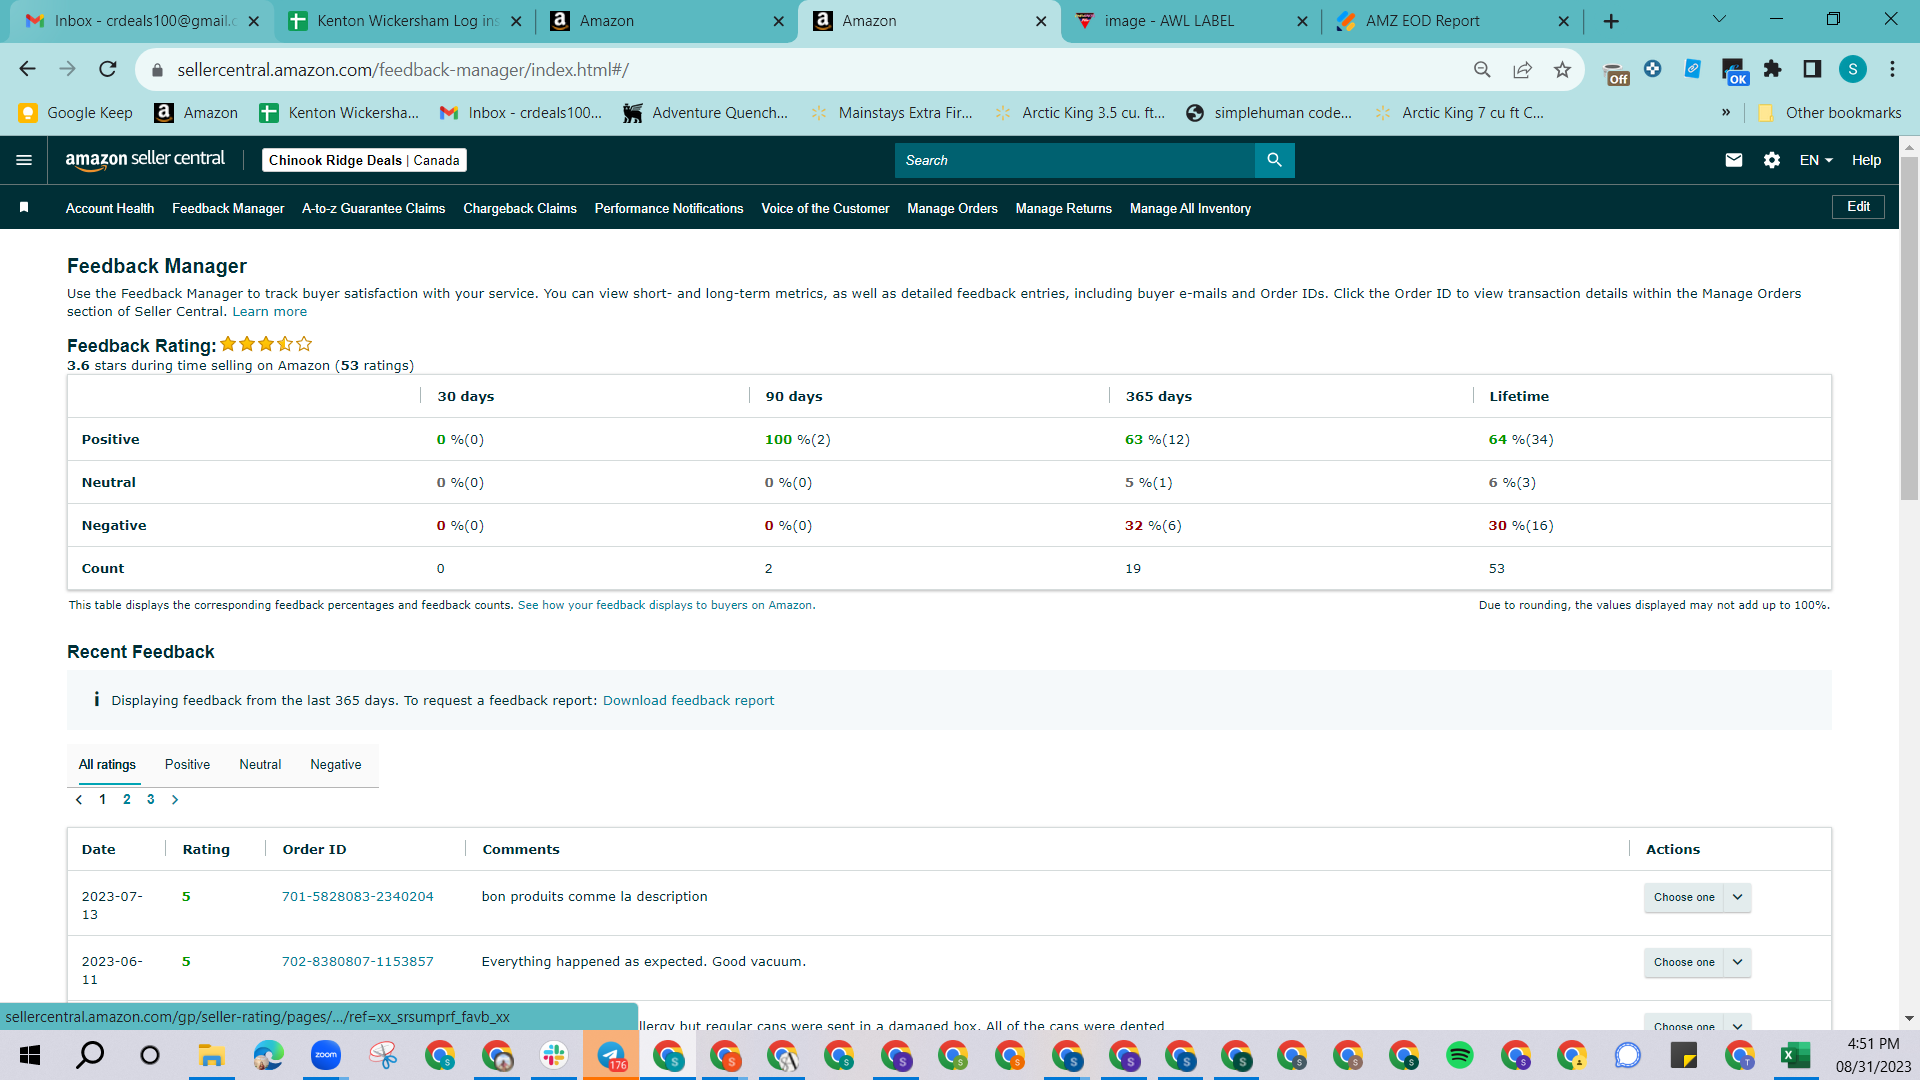Open File Explorer from the taskbar
This screenshot has height=1080, width=1920.
coord(211,1055)
